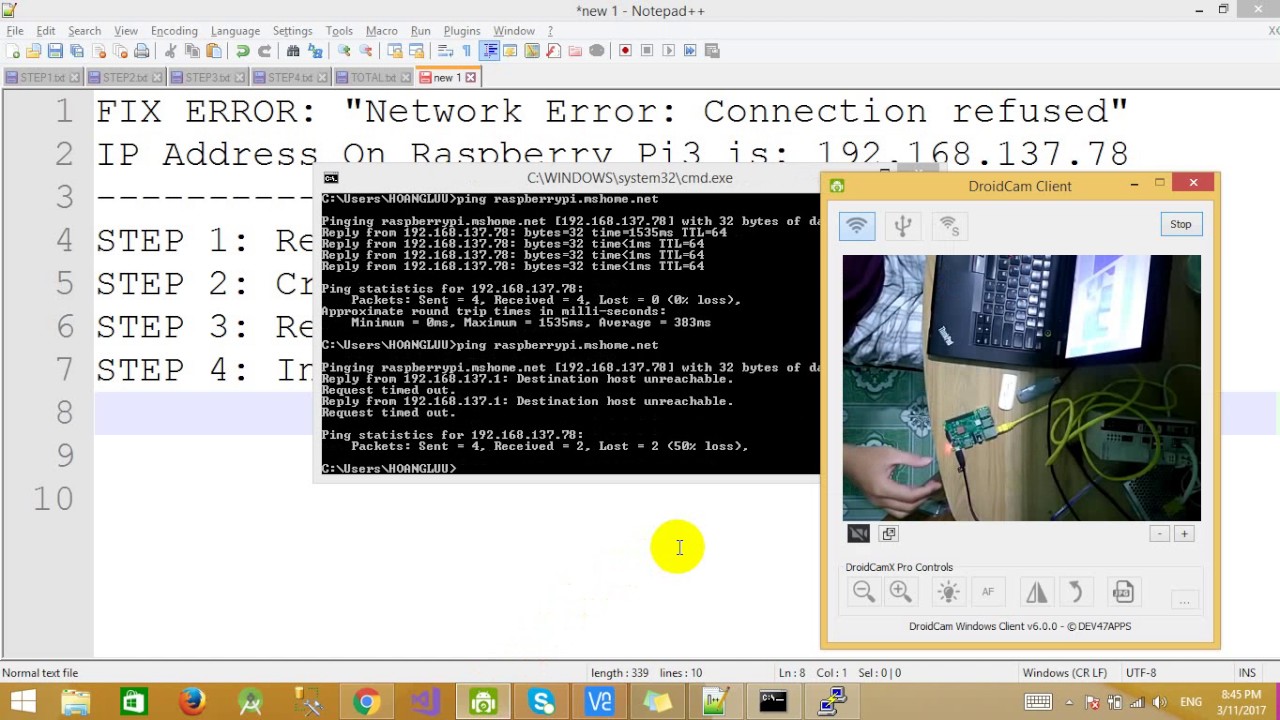Click the ENG language indicator in tray

click(x=1191, y=702)
